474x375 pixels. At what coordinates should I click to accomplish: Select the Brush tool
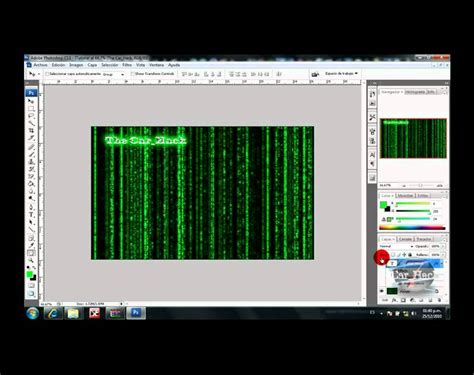tap(31, 154)
